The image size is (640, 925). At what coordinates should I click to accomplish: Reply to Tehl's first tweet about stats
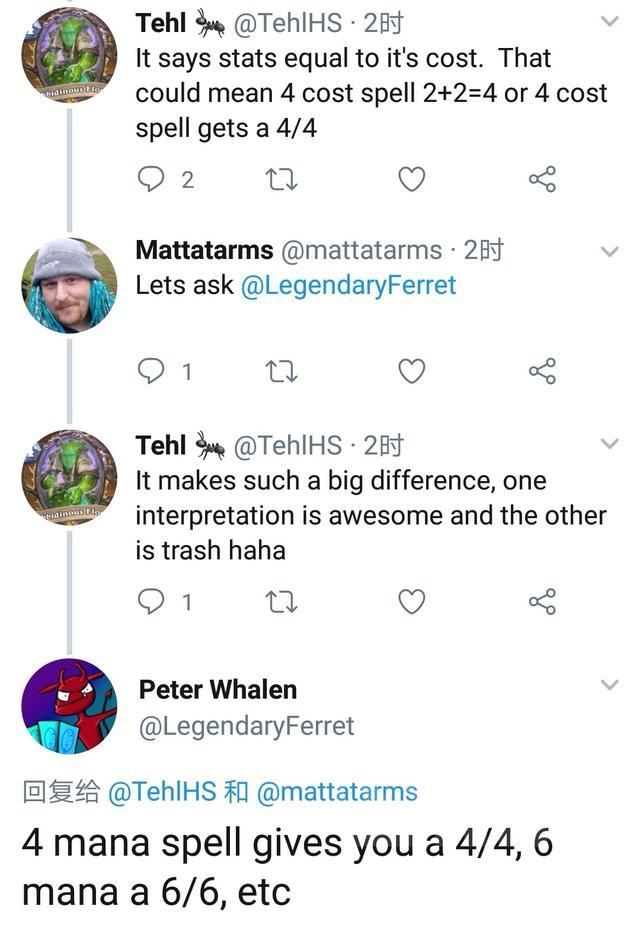151,180
